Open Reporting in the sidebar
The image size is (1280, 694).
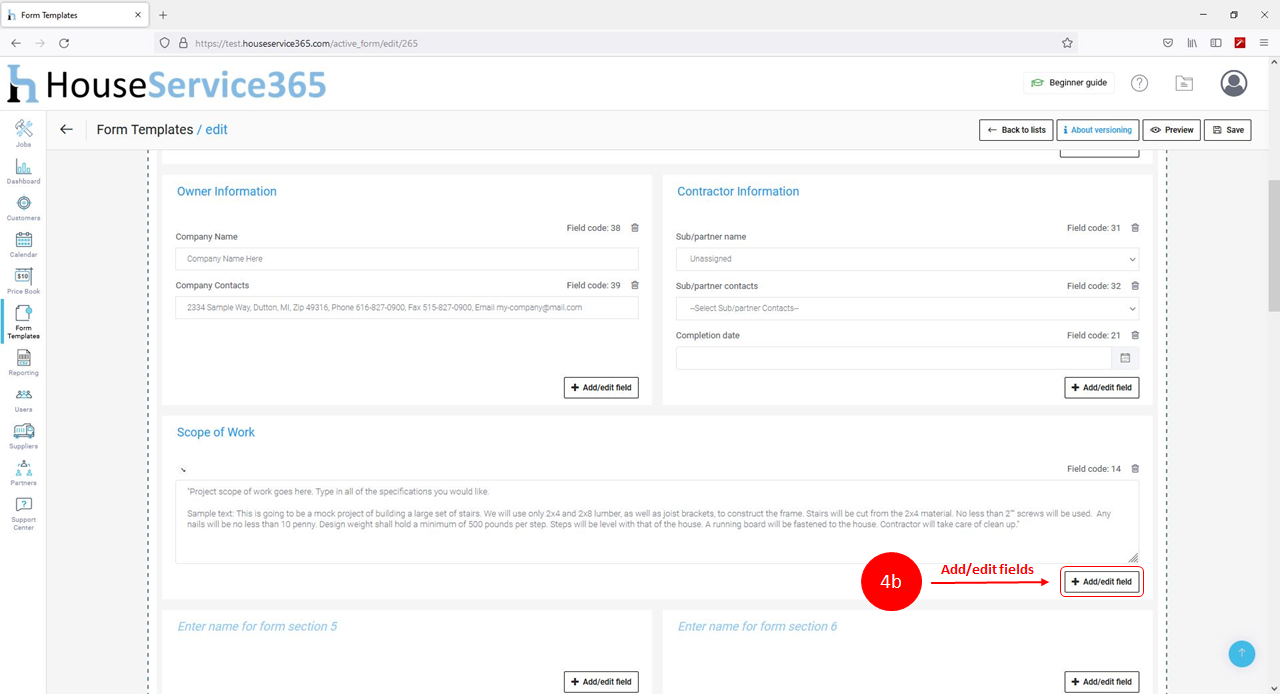(23, 360)
